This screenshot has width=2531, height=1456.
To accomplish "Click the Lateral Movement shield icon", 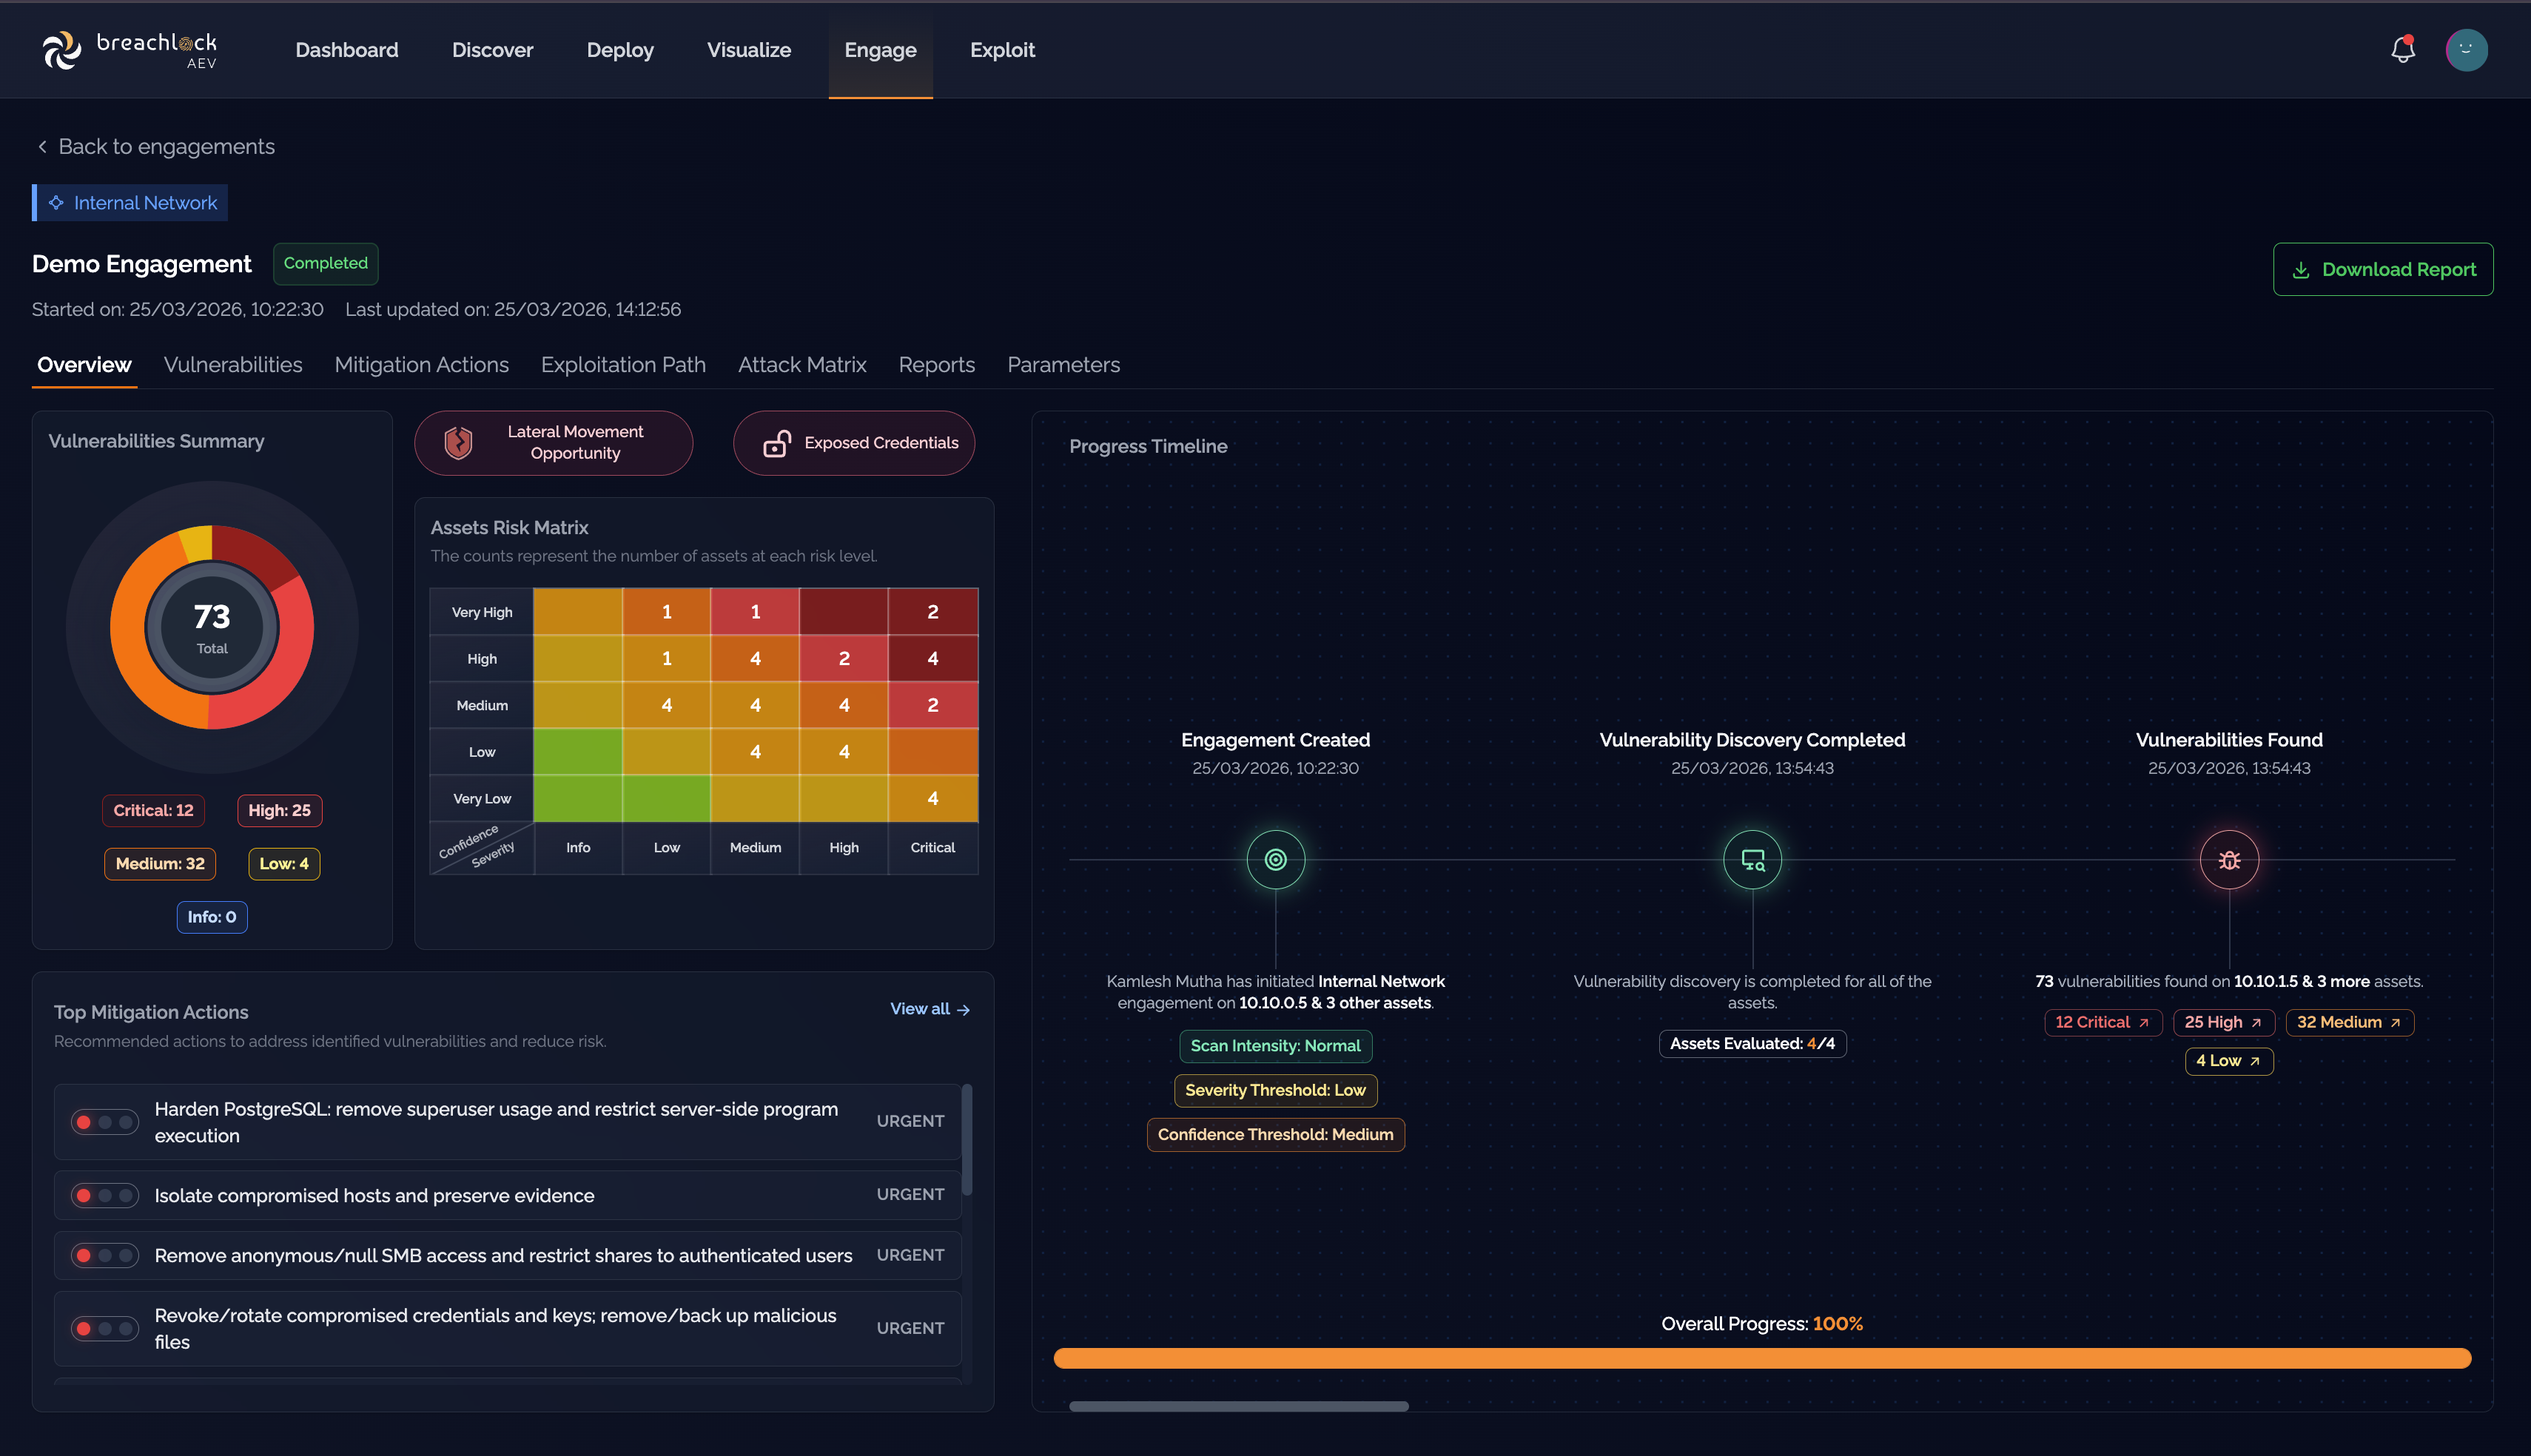I will tap(458, 443).
